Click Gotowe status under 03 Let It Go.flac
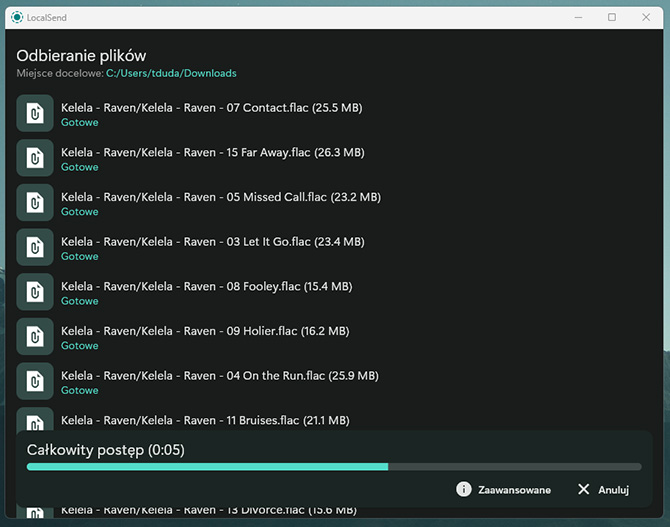The image size is (670, 527). [79, 256]
